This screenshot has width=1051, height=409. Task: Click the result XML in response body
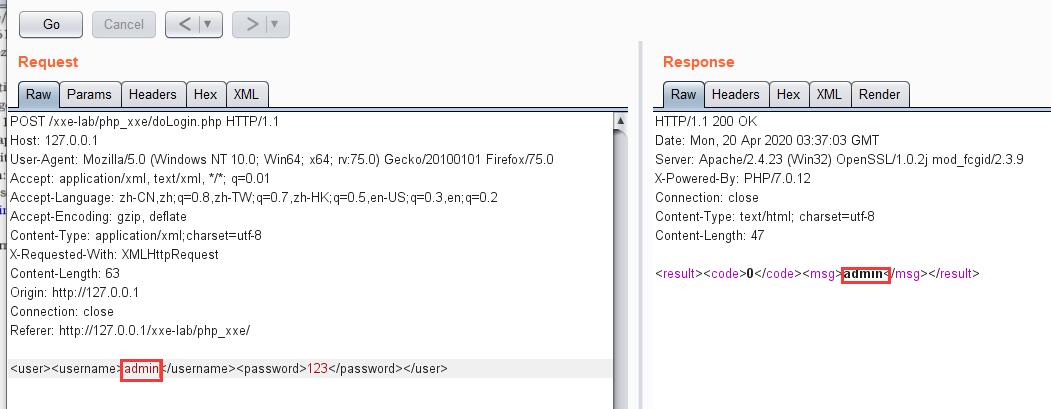(817, 274)
